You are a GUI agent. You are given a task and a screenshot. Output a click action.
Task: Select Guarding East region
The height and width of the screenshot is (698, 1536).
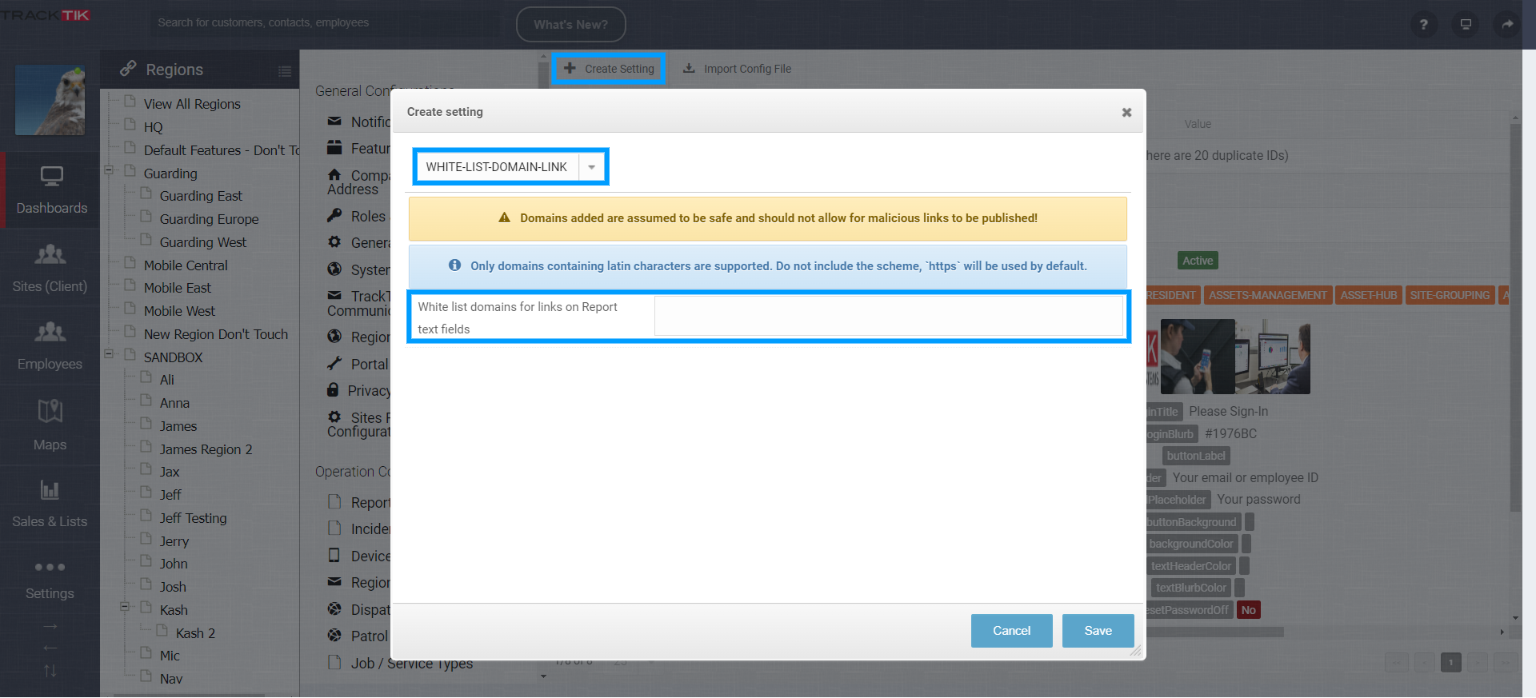point(201,196)
